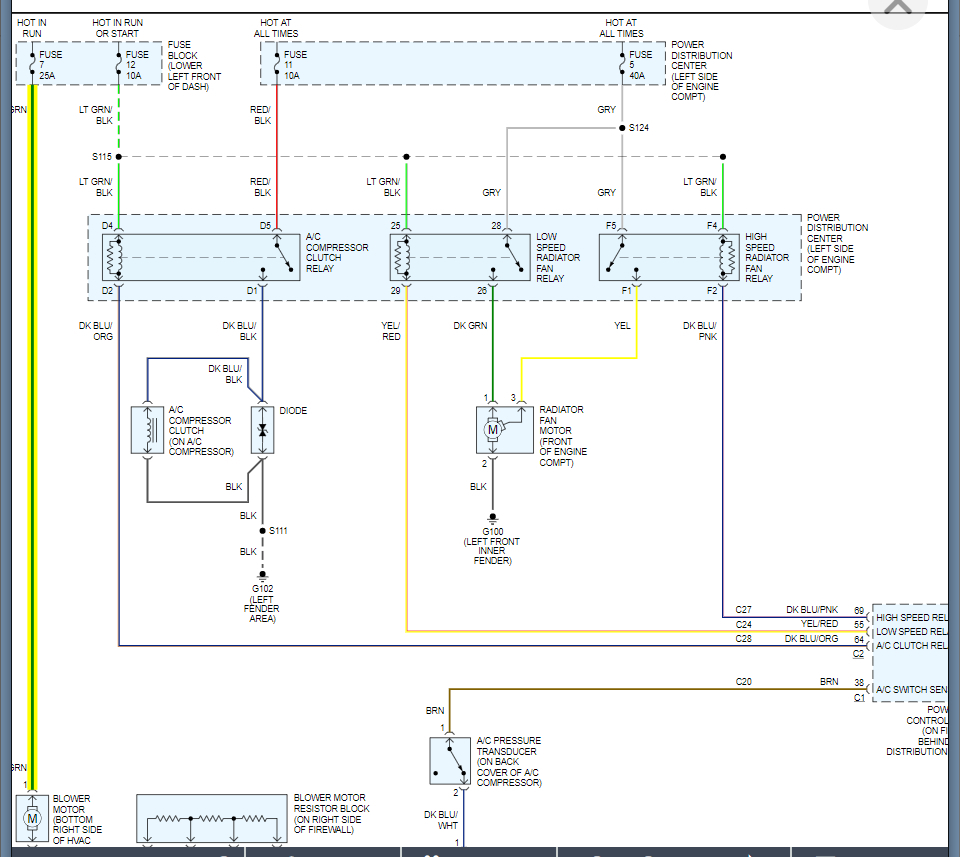Click the diode symbol
The image size is (960, 857).
[263, 430]
